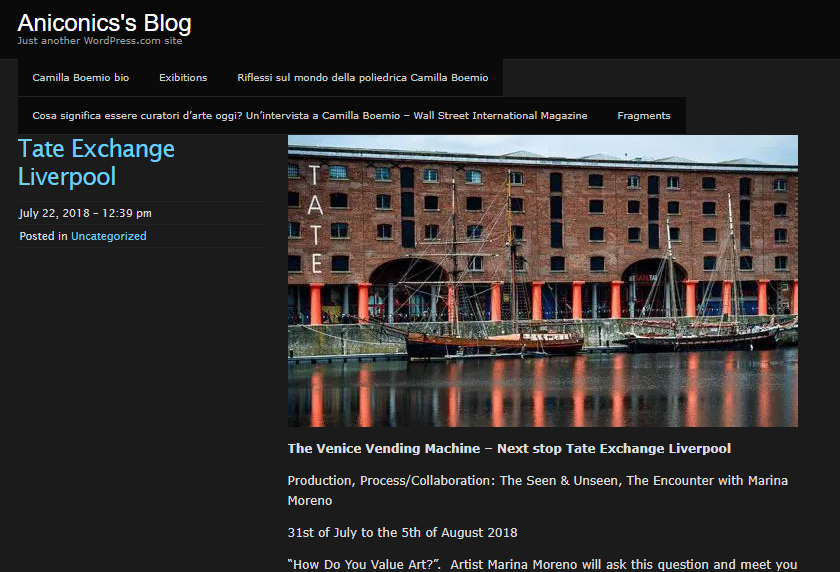Click the 'How Do You Value Art?' paragraph

(x=542, y=565)
